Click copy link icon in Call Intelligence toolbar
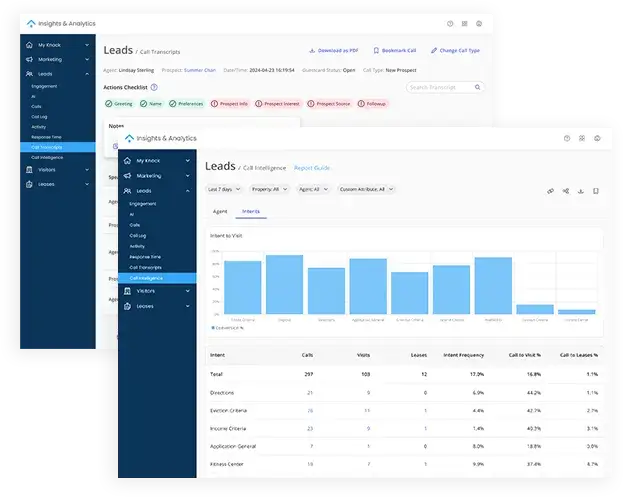 click(550, 191)
